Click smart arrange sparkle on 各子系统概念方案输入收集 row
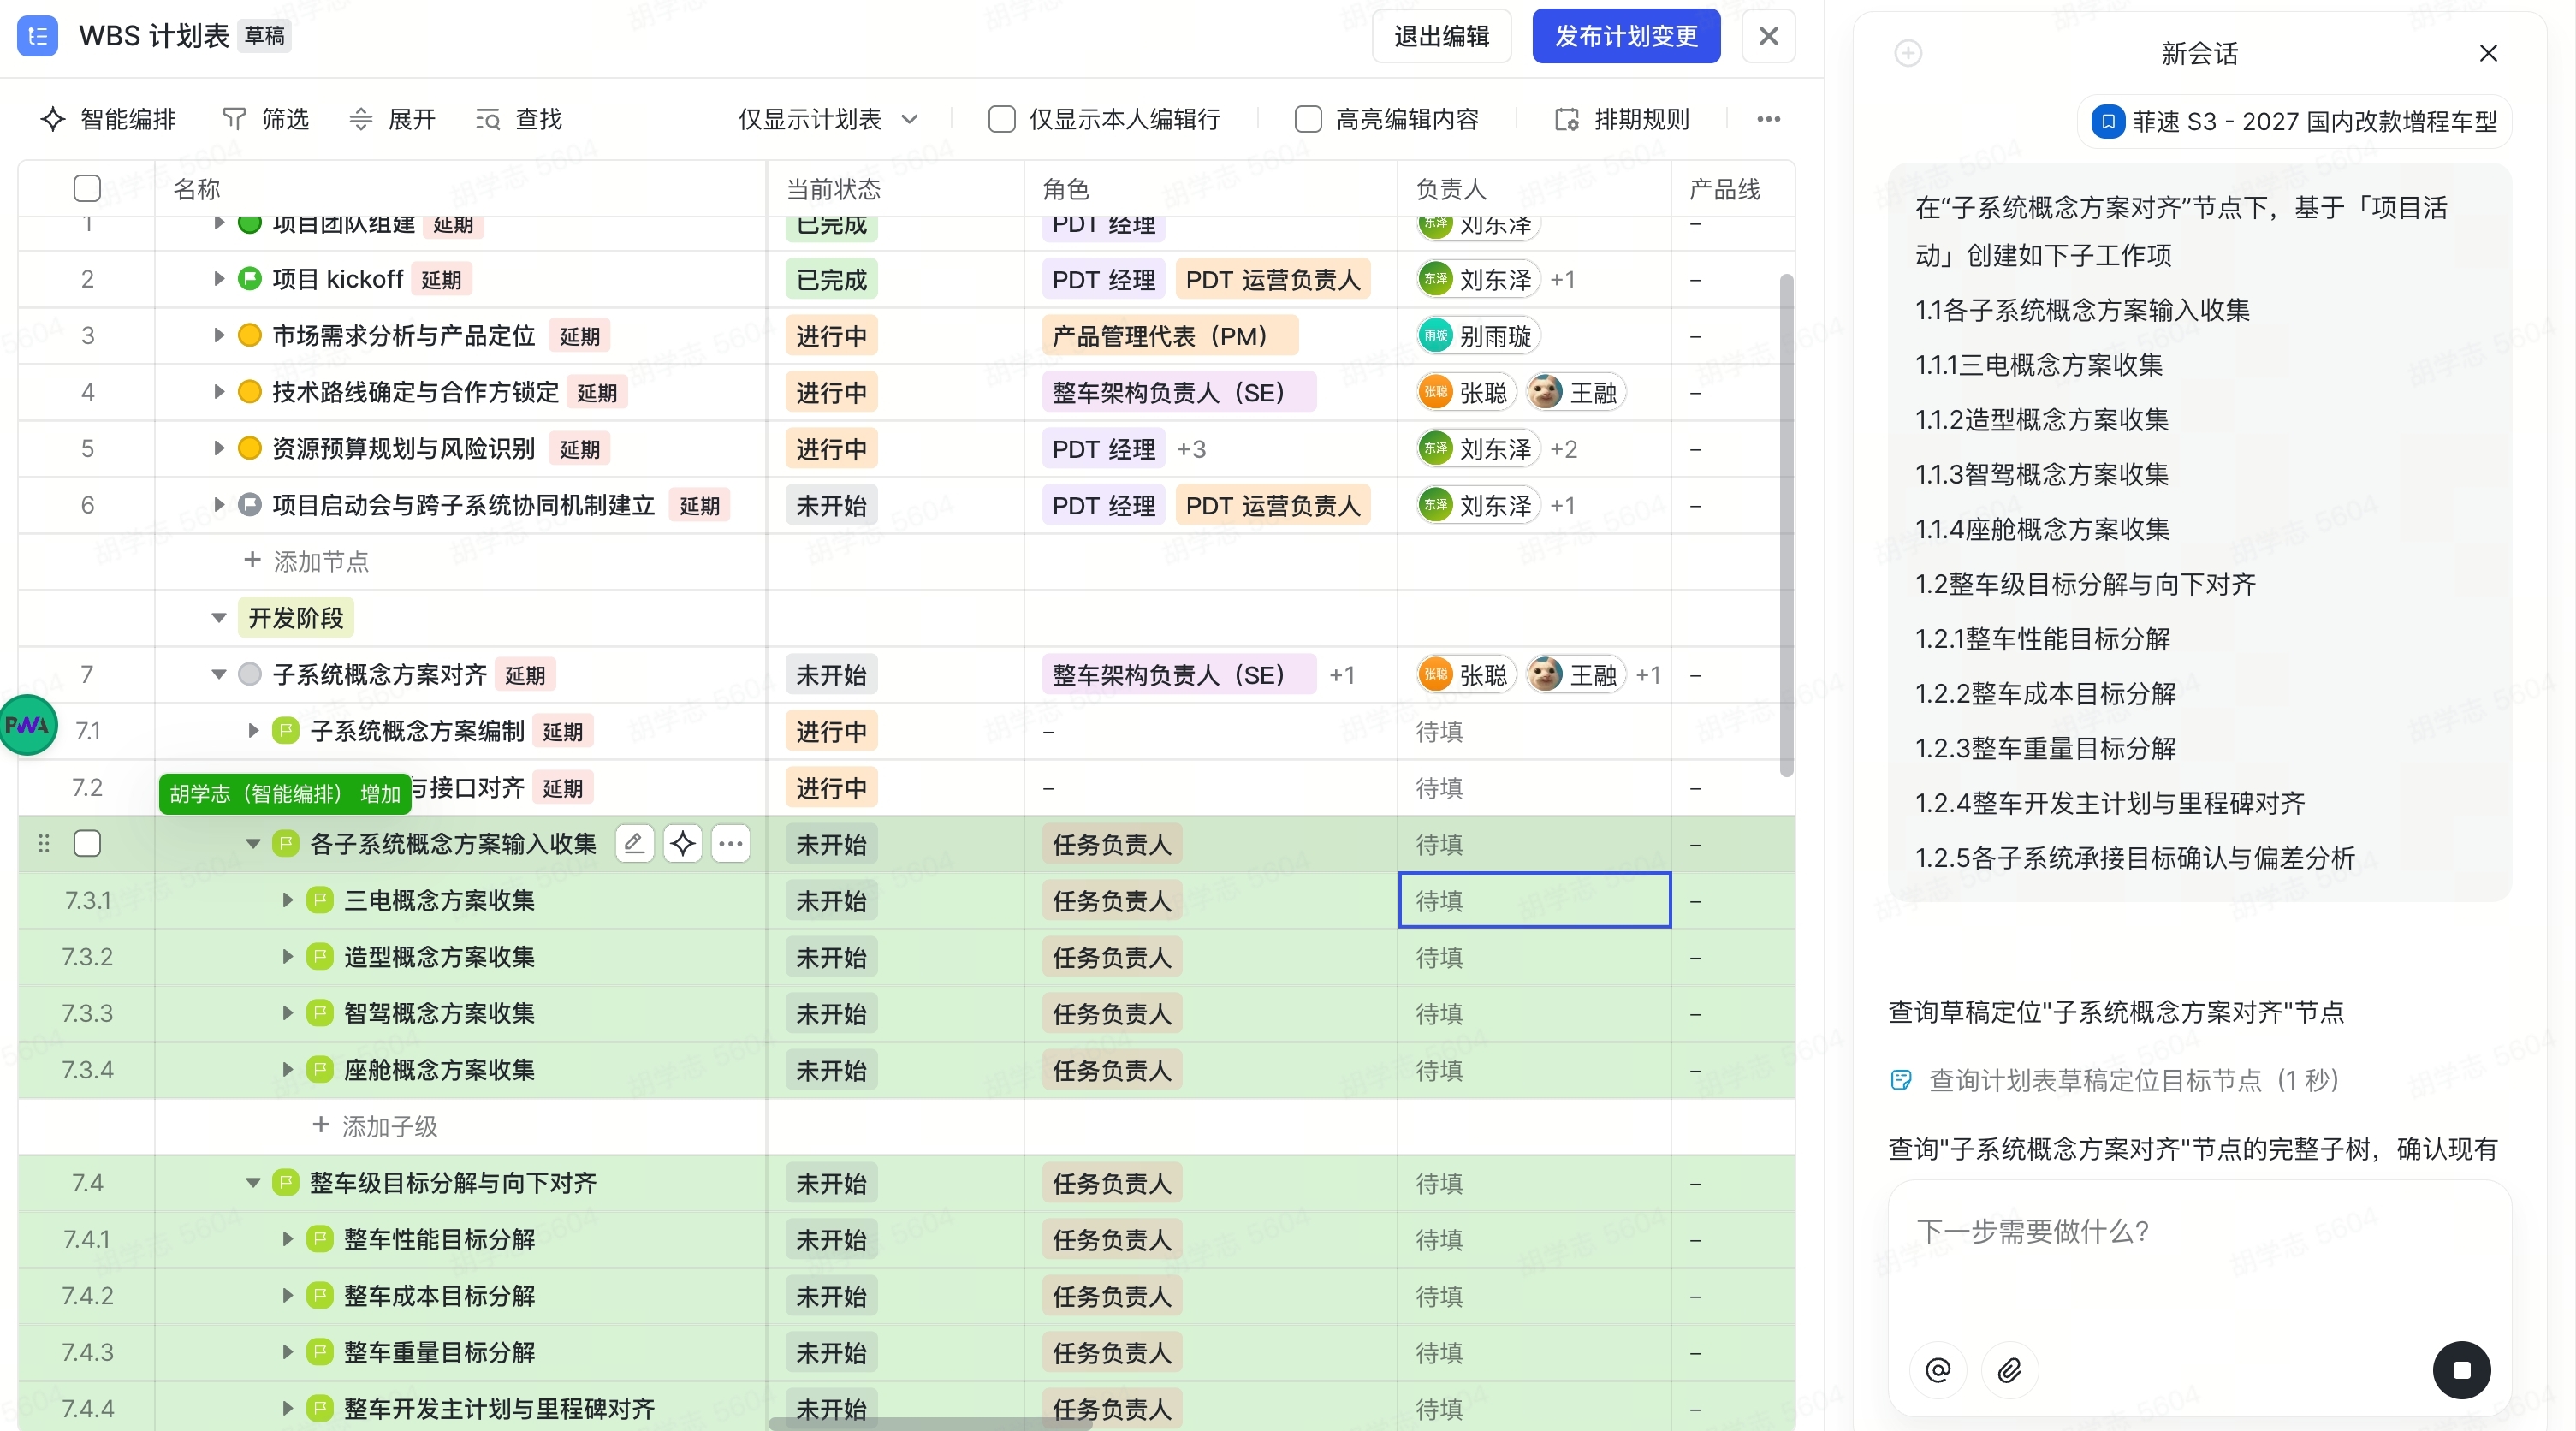The height and width of the screenshot is (1431, 2576). pos(683,844)
